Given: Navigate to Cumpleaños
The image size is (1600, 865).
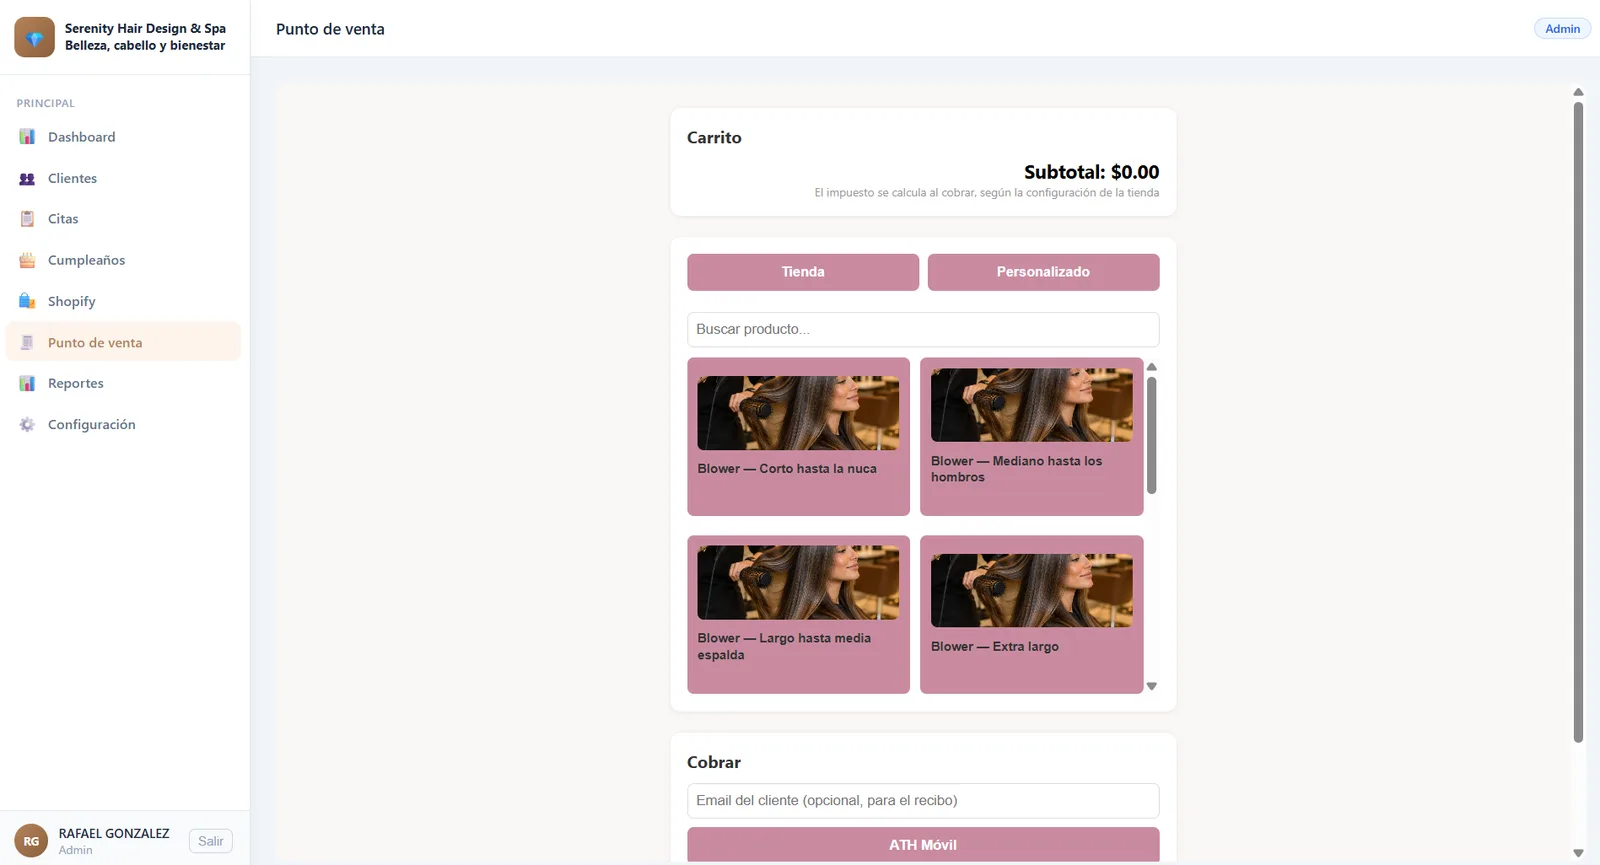Looking at the screenshot, I should point(123,260).
